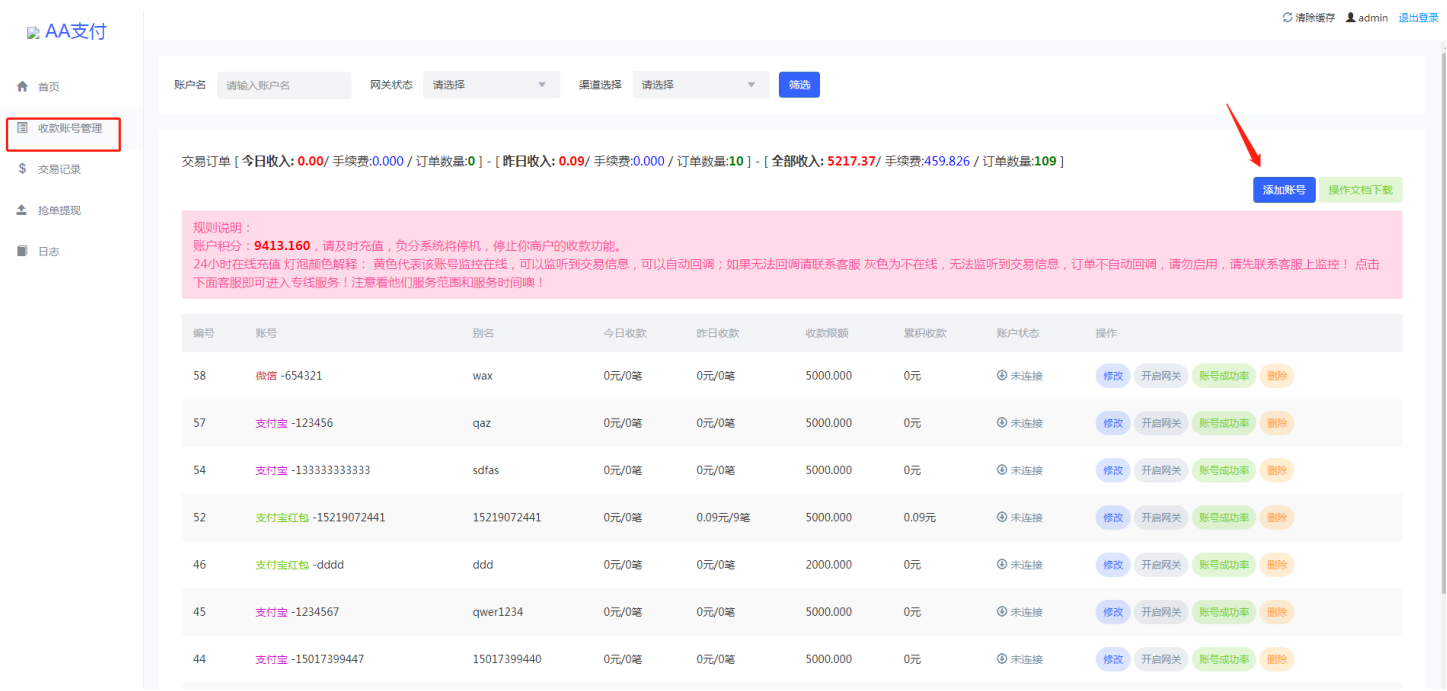Screen dimensions: 1447x691
Task: Expand the 渠道选择 dropdown
Action: tap(700, 85)
